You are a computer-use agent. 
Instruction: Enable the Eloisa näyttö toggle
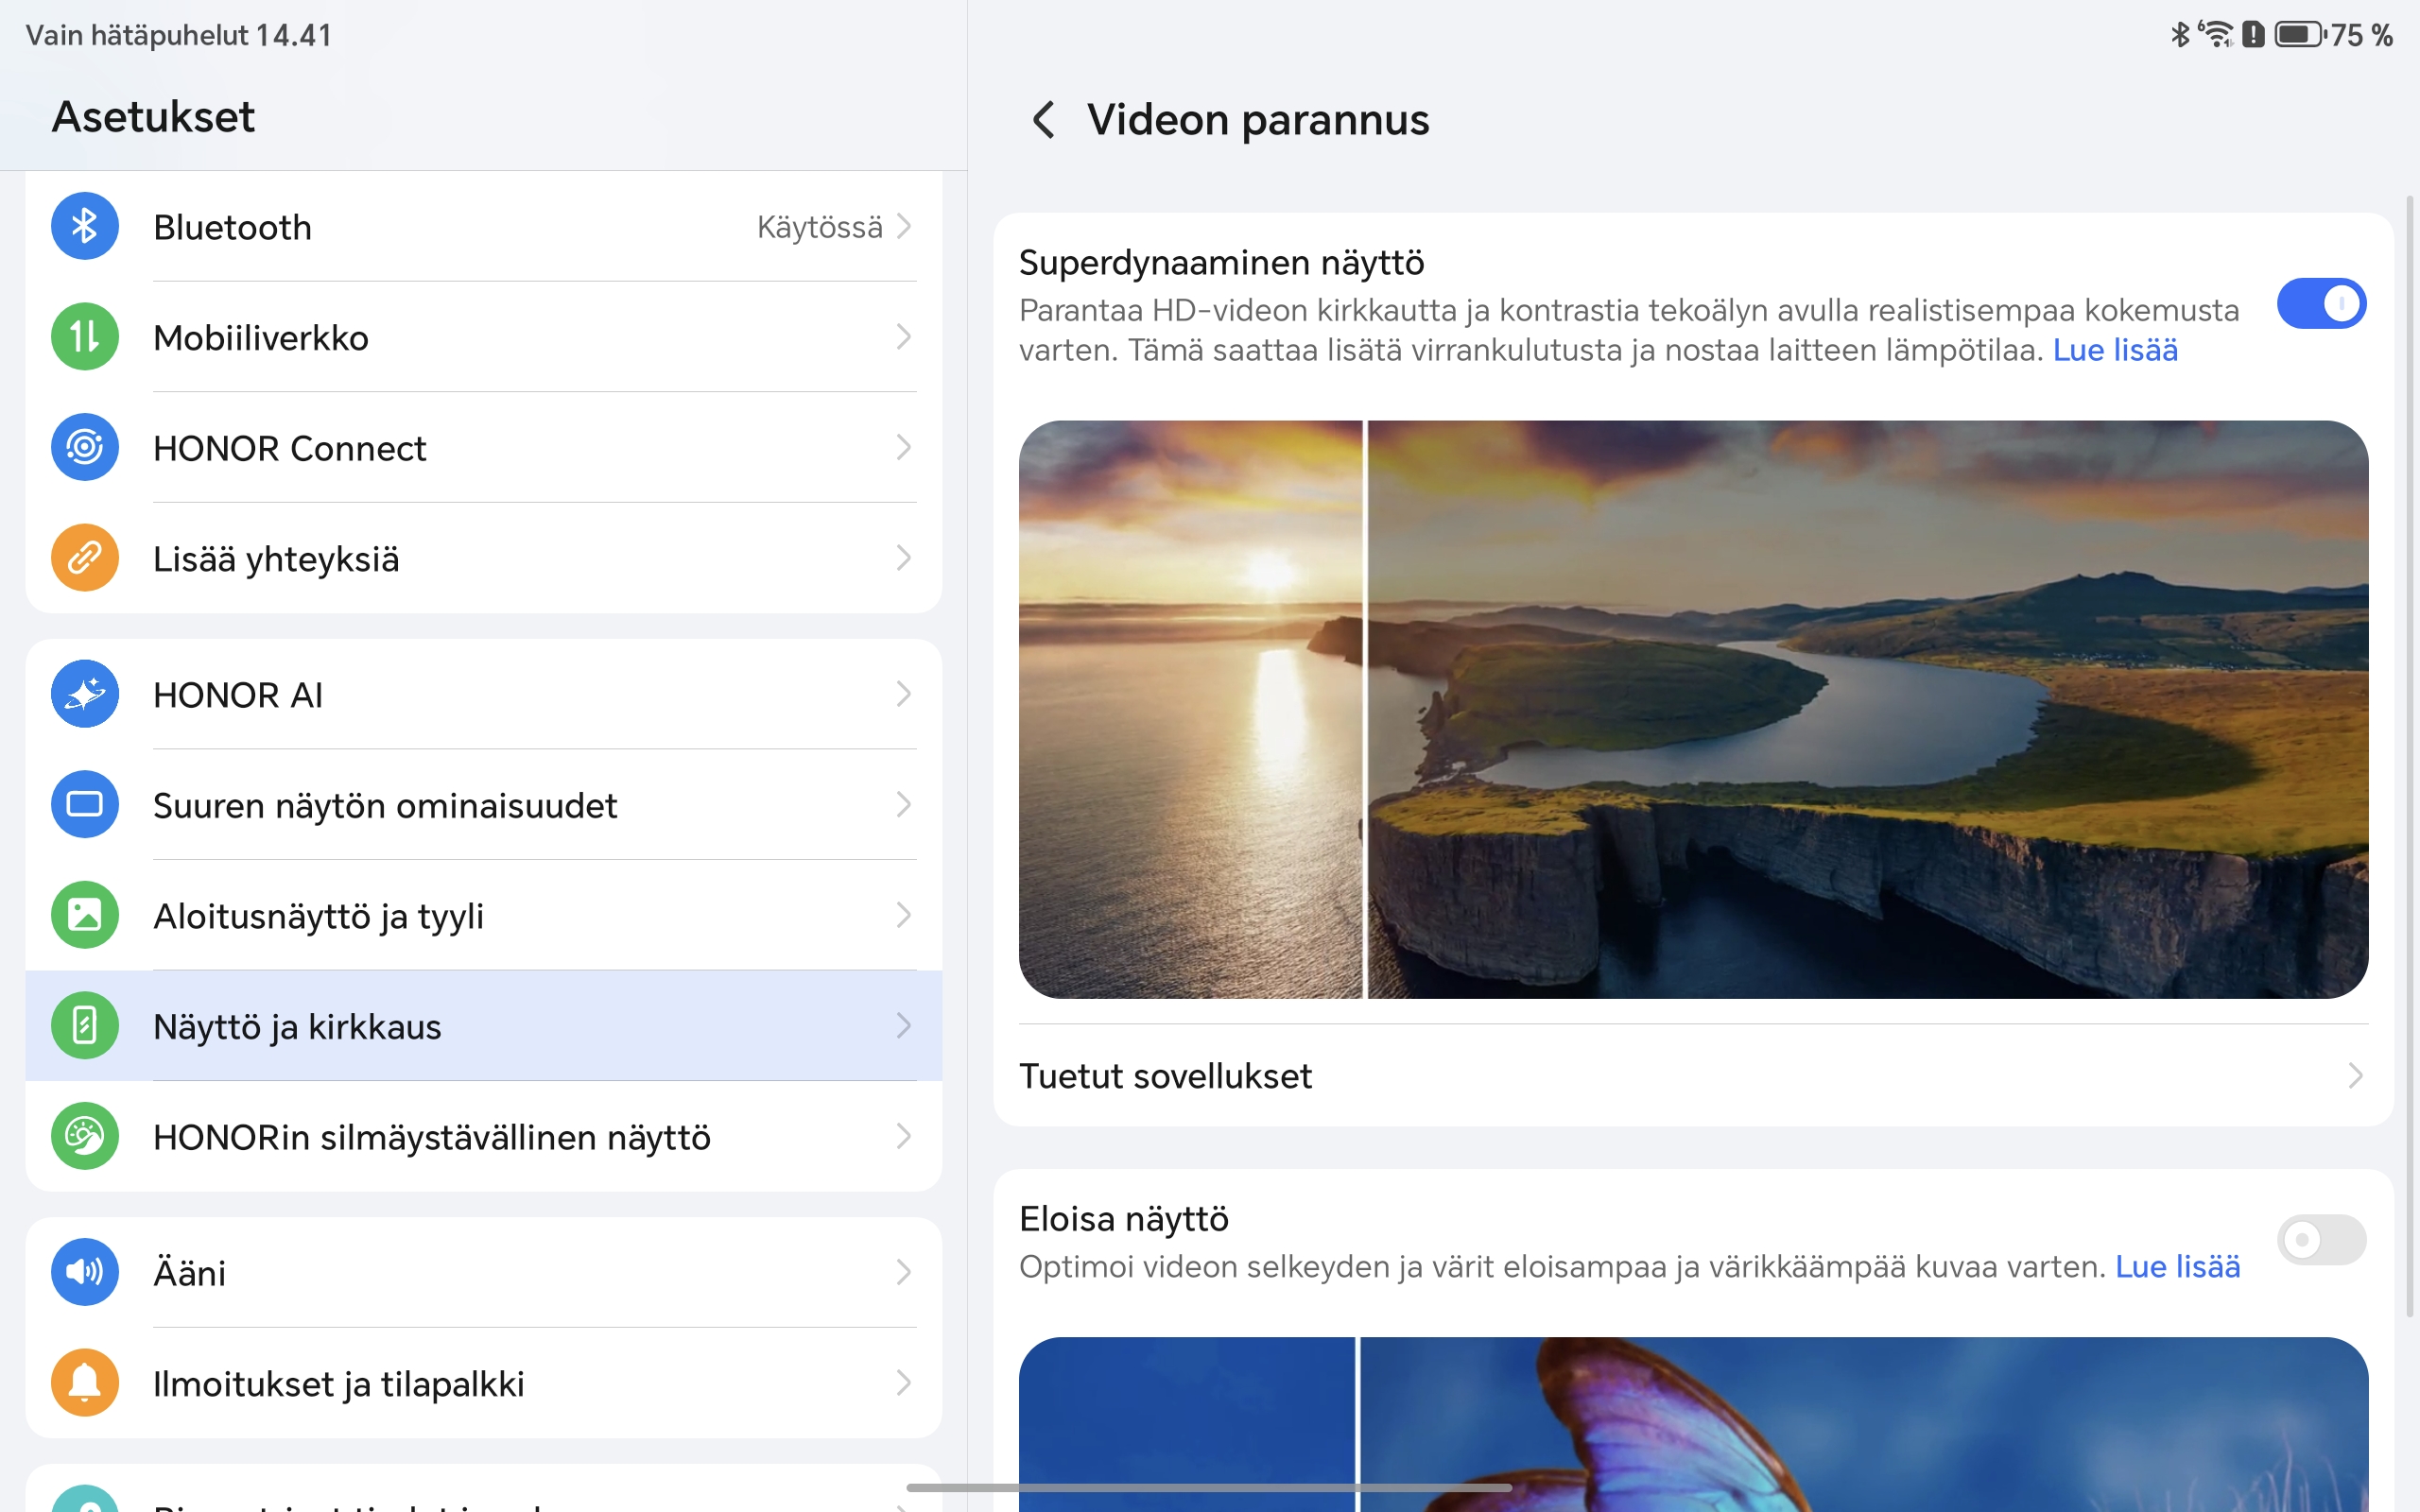2320,1240
